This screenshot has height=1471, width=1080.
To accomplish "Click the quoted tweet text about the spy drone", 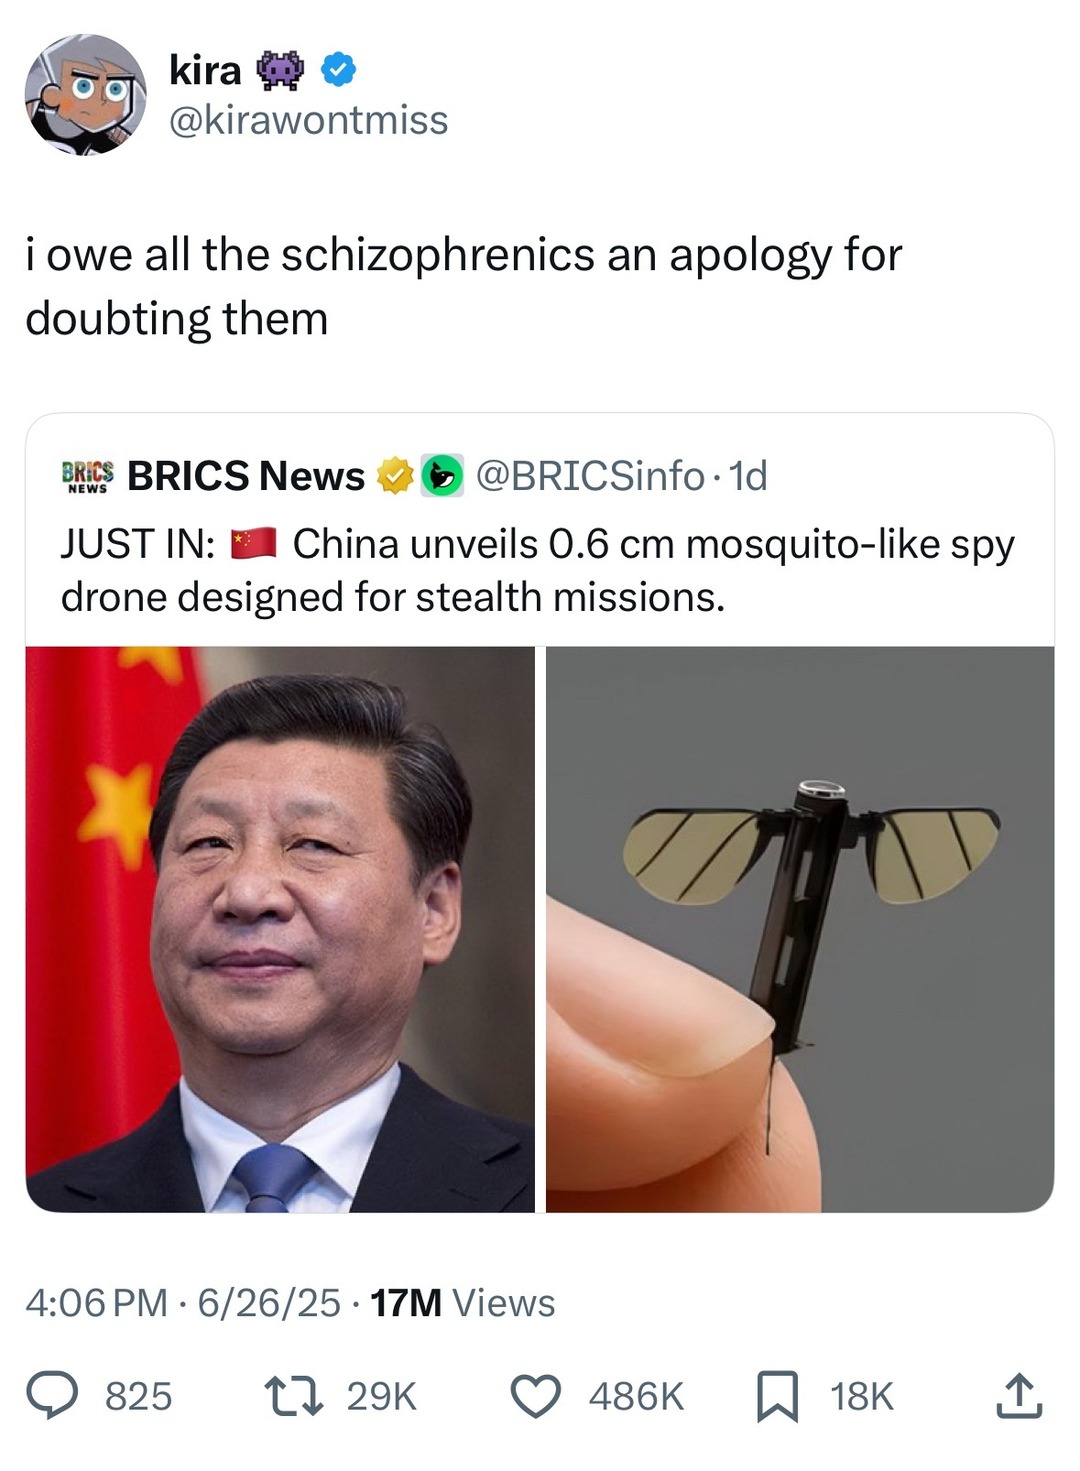I will click(x=538, y=570).
